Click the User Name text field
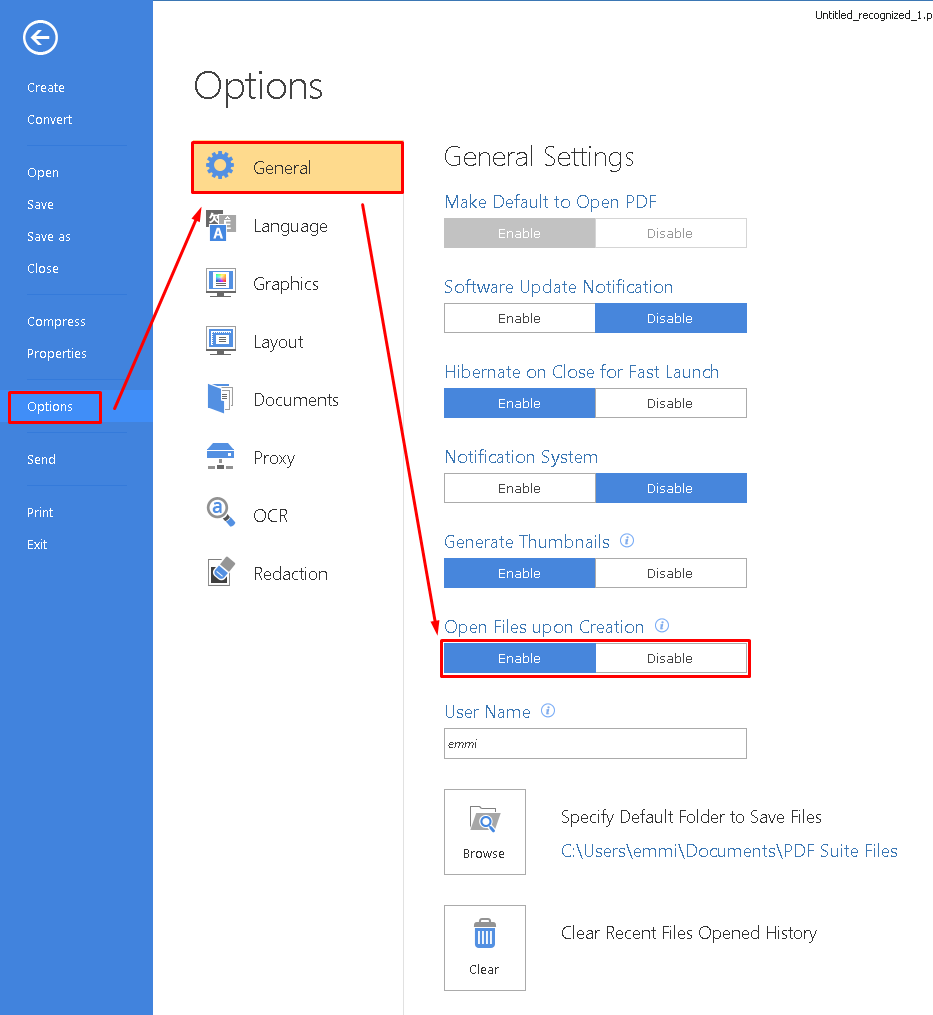The width and height of the screenshot is (933, 1015). (x=595, y=744)
